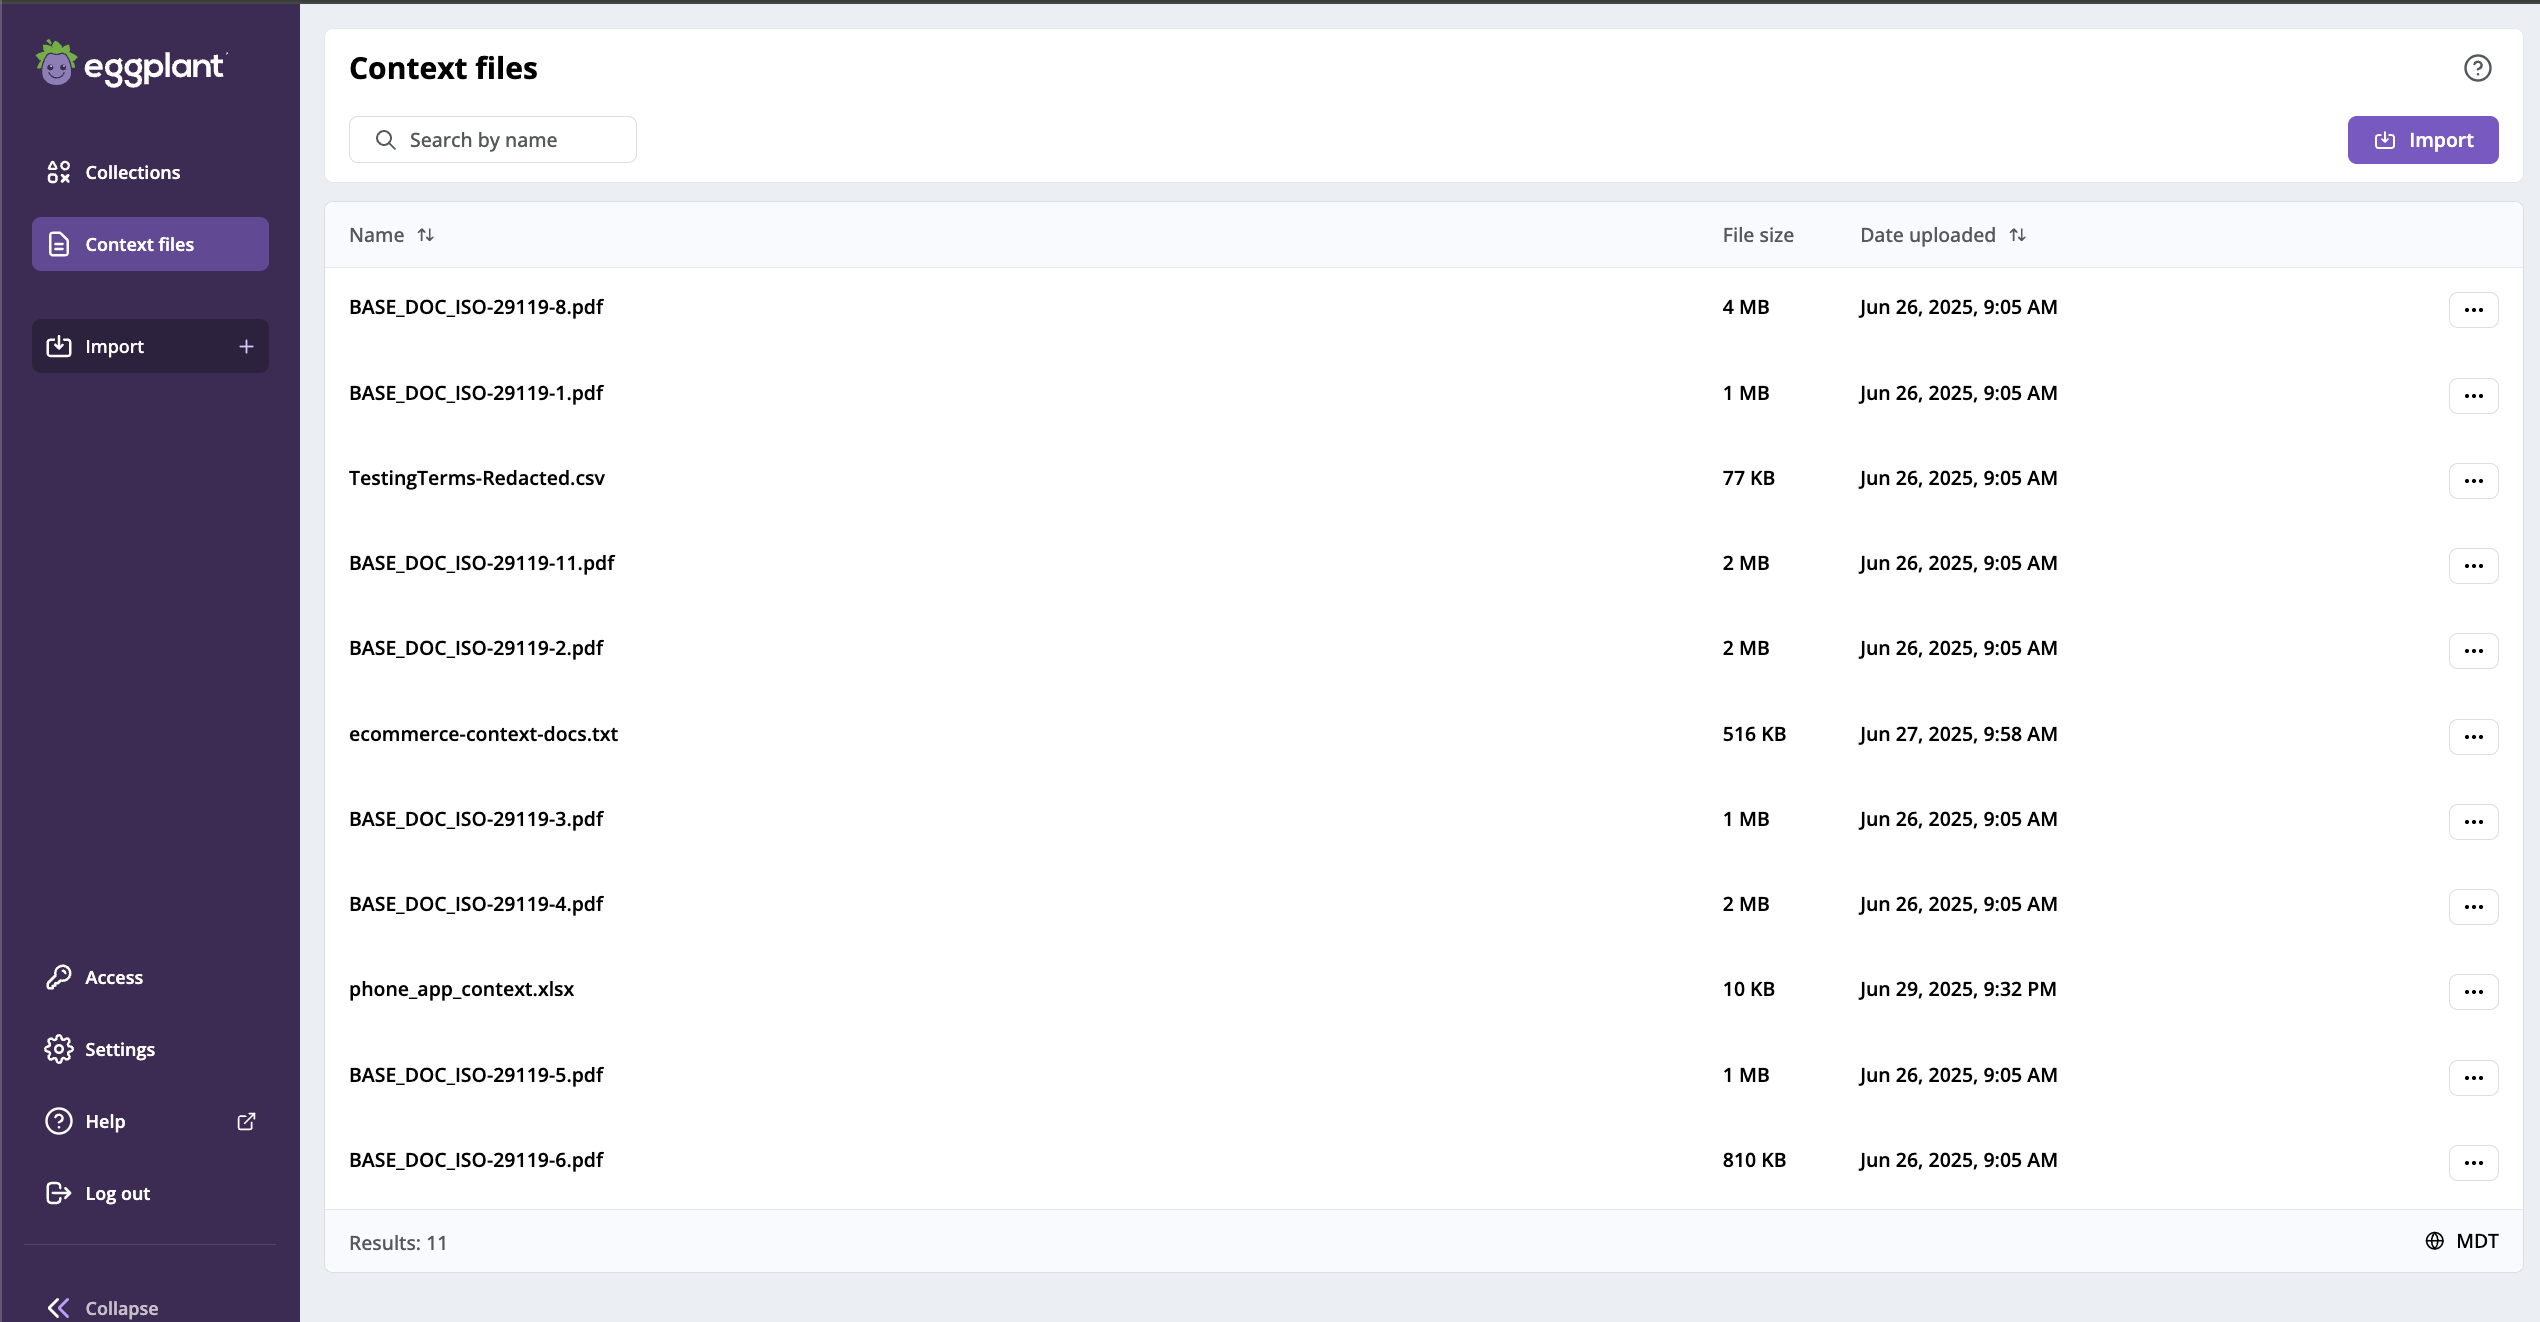Viewport: 2540px width, 1322px height.
Task: Select file name BASE_DOC_ISO-29119-6.pdf
Action: tap(476, 1160)
